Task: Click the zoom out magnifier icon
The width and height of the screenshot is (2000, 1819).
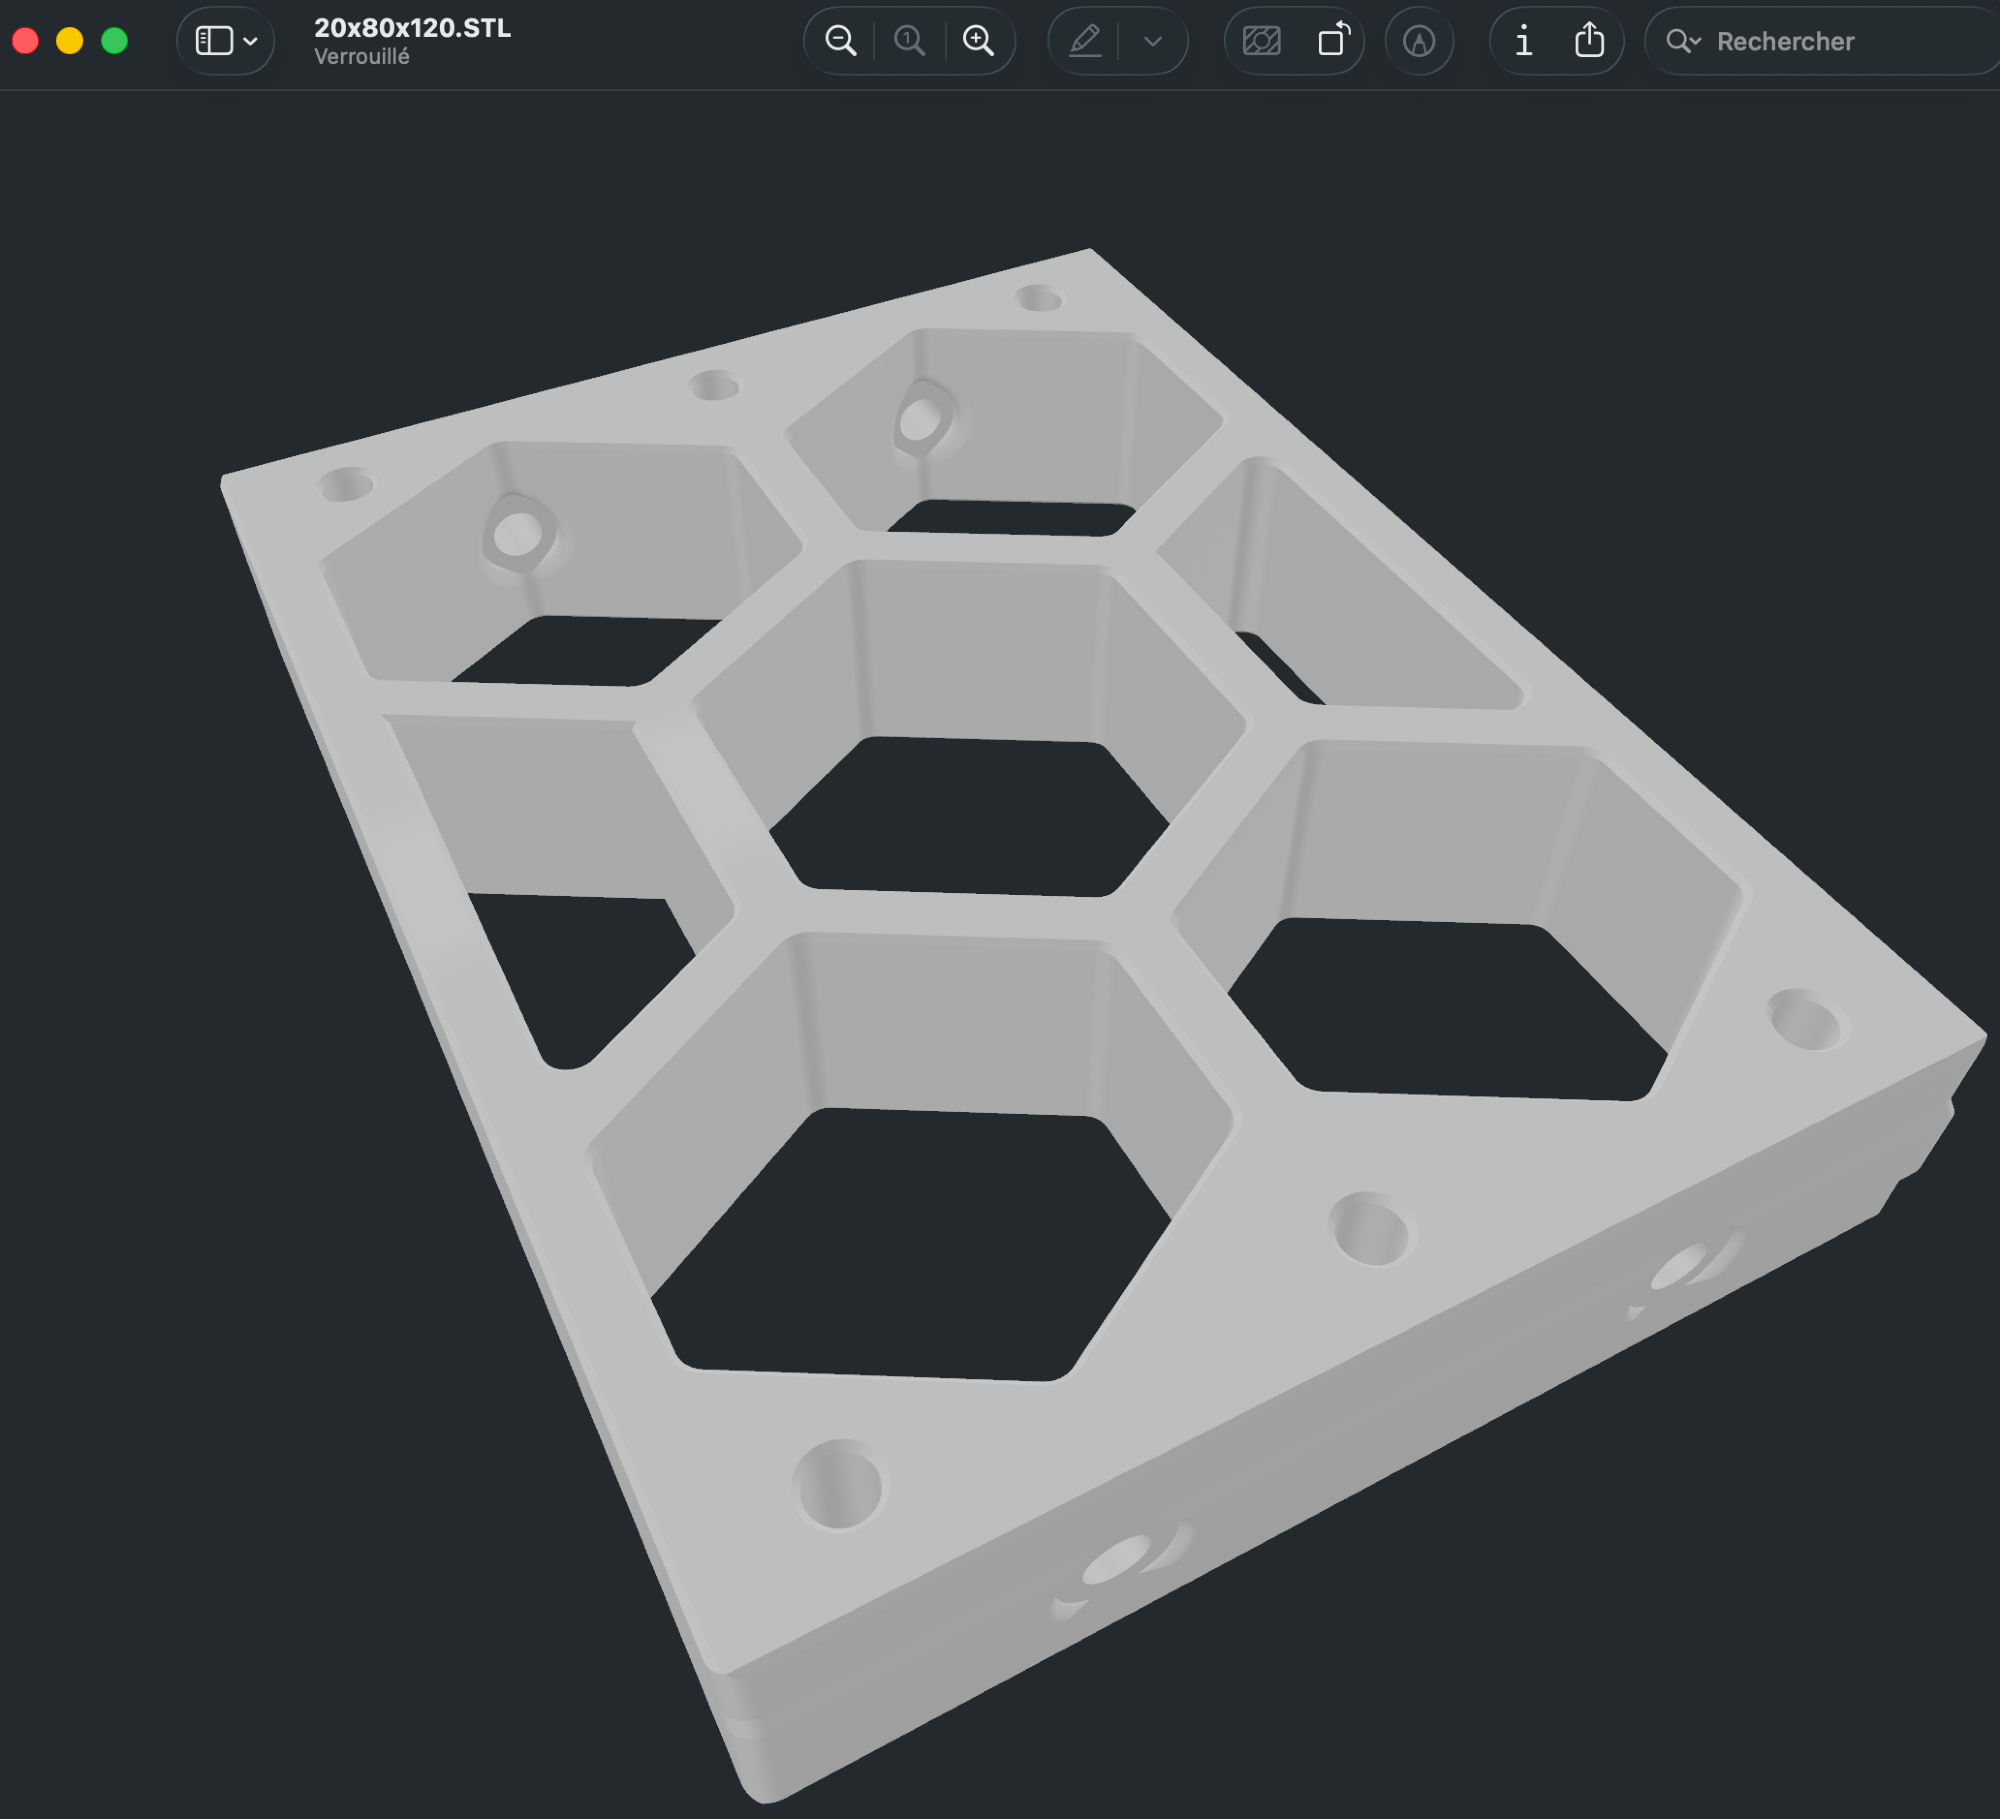Action: pyautogui.click(x=840, y=41)
